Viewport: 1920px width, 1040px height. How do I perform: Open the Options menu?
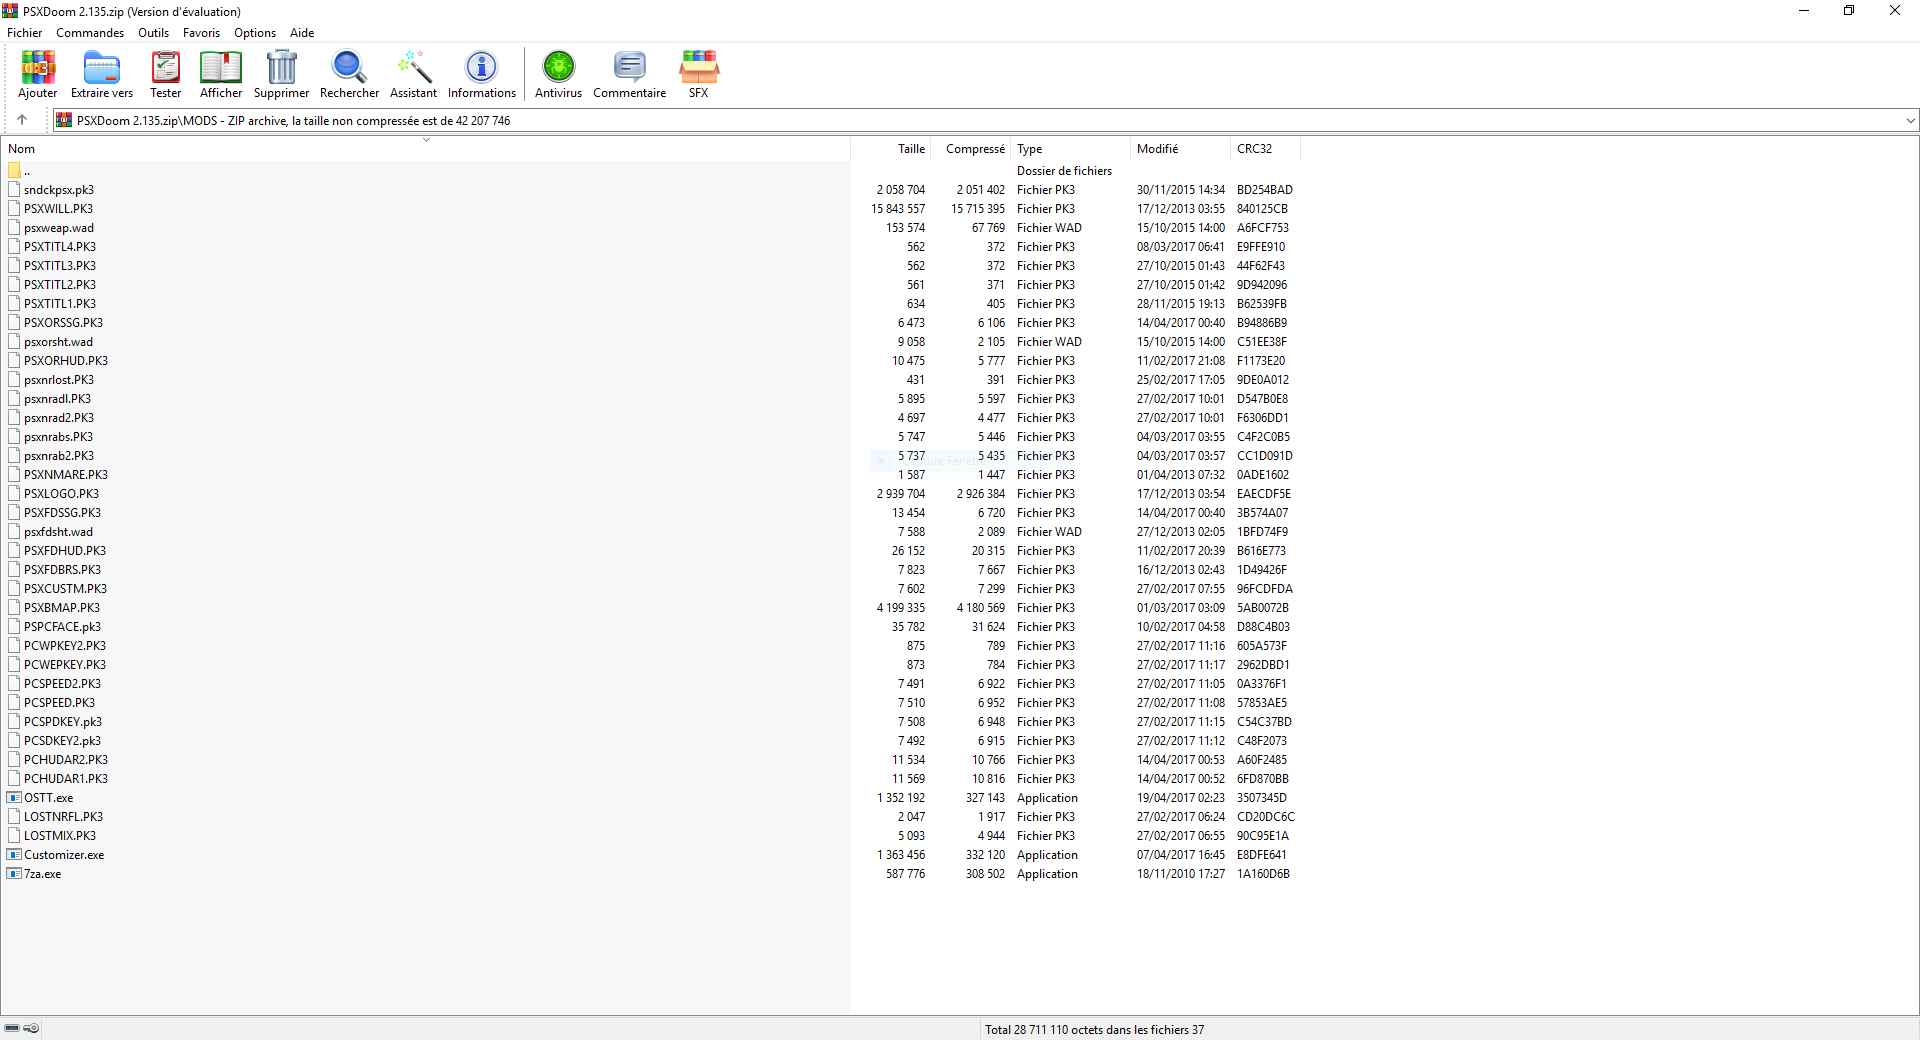pyautogui.click(x=255, y=33)
